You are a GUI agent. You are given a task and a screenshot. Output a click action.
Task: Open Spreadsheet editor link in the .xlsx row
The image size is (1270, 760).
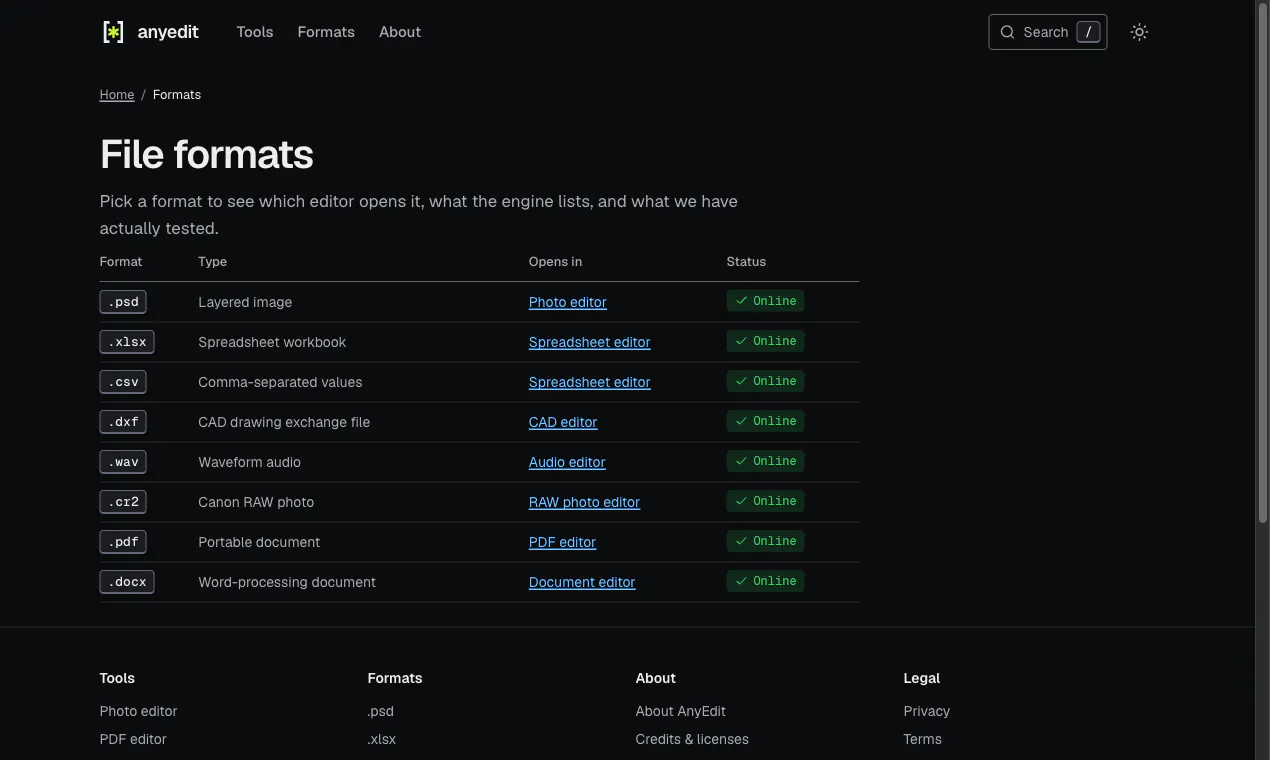pos(590,342)
